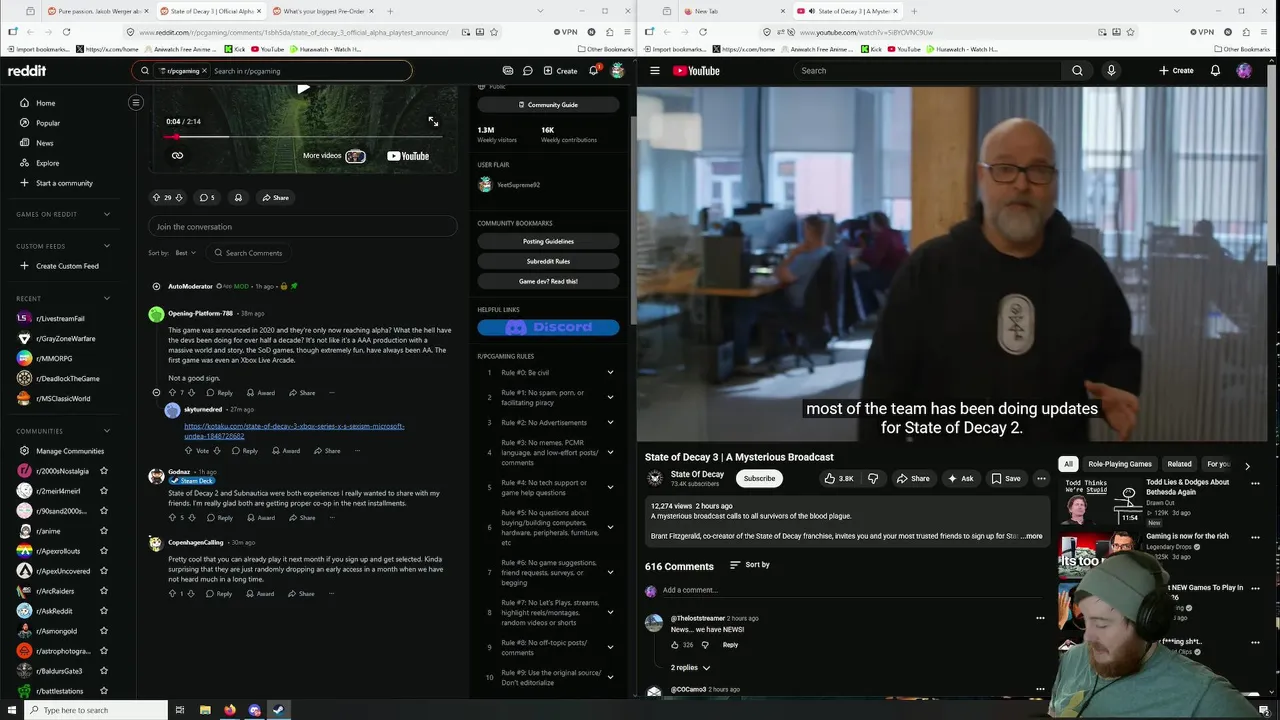
Task: Collapse Recent section in sidebar
Action: [x=106, y=298]
